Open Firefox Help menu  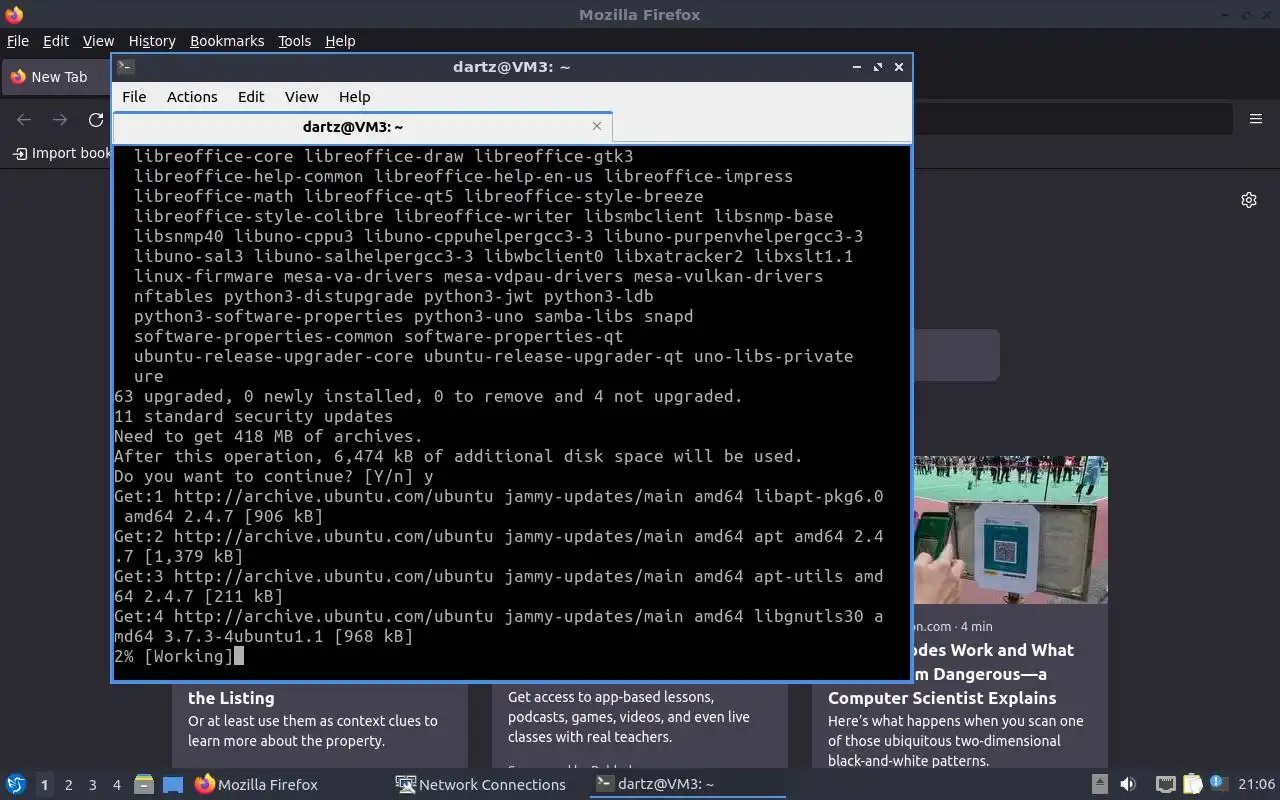point(340,41)
